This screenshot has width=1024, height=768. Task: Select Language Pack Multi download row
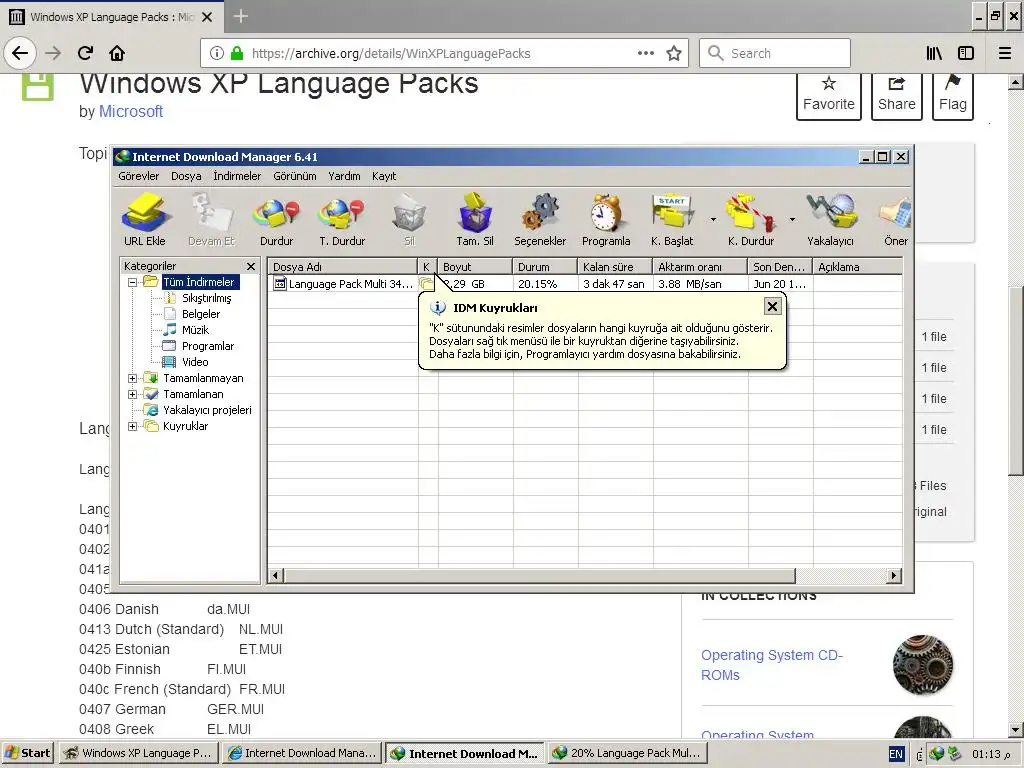coord(584,284)
